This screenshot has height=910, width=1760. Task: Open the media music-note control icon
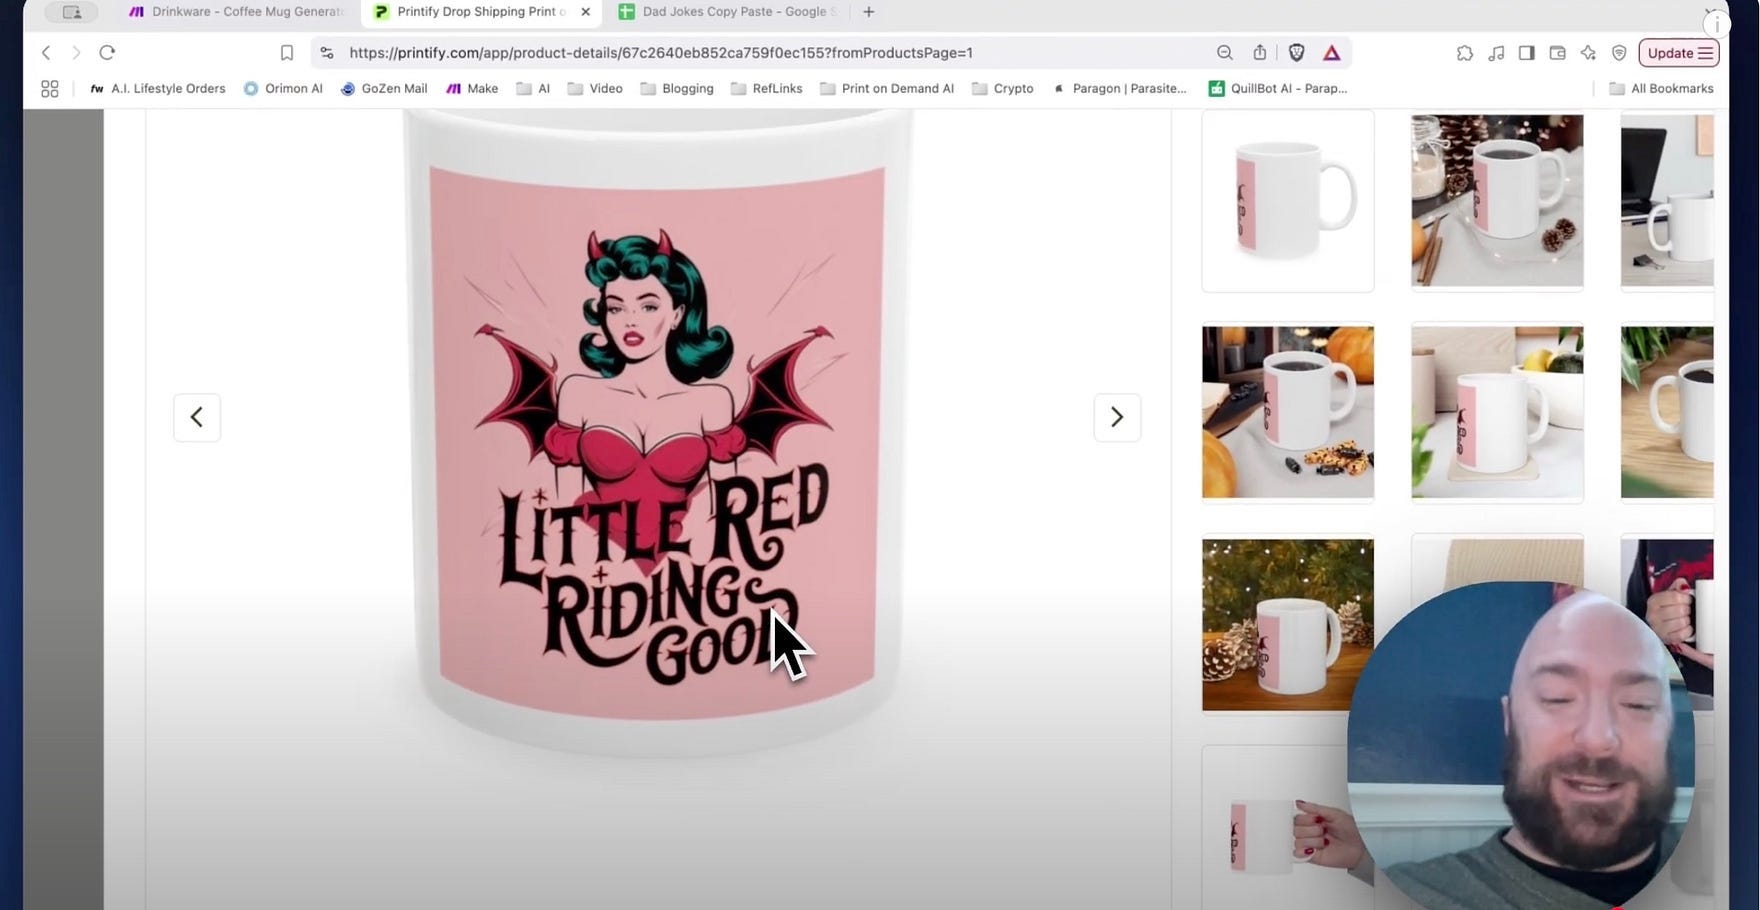(x=1496, y=53)
